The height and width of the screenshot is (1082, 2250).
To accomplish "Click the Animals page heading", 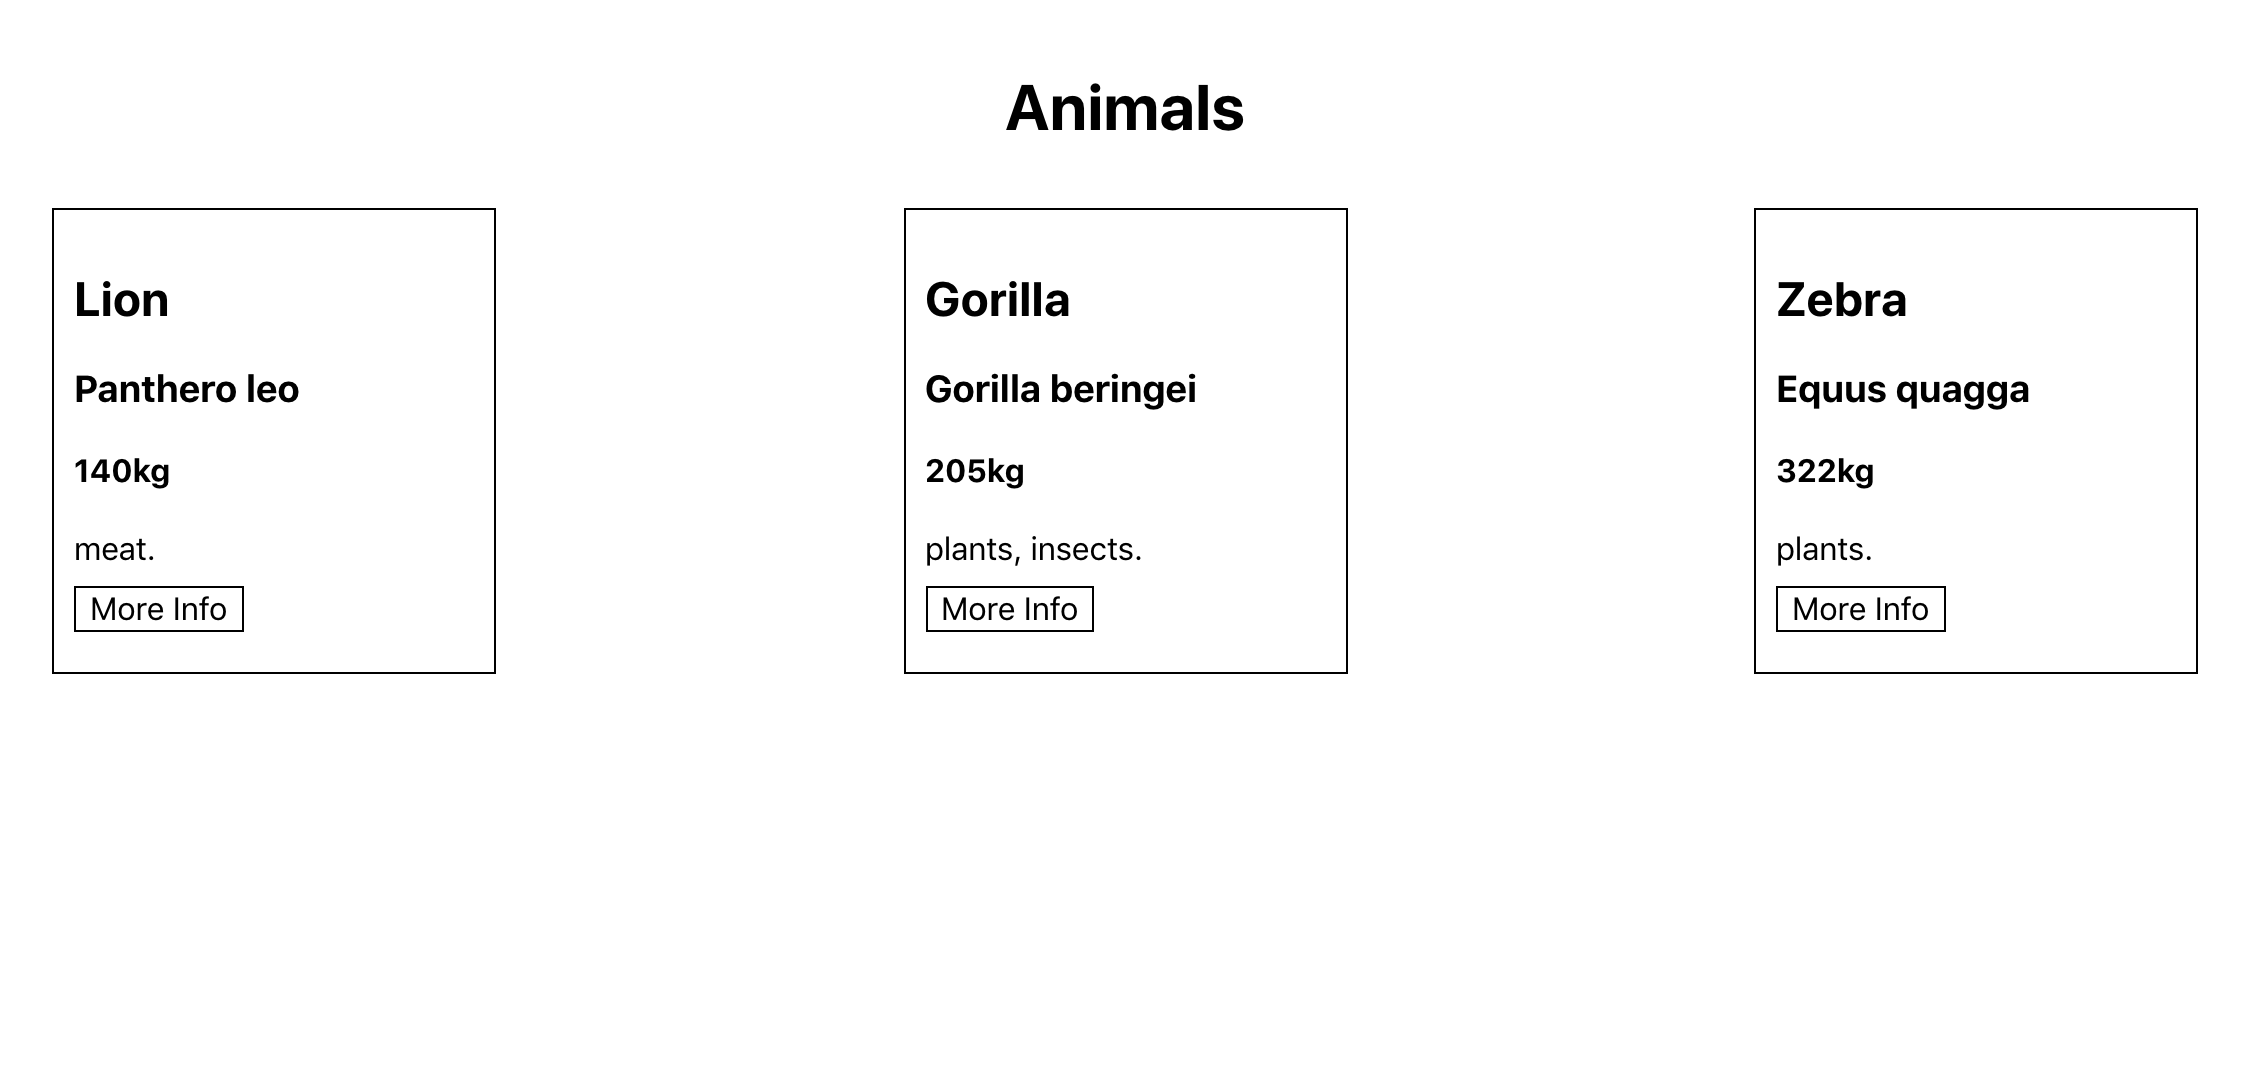I will (1124, 108).
